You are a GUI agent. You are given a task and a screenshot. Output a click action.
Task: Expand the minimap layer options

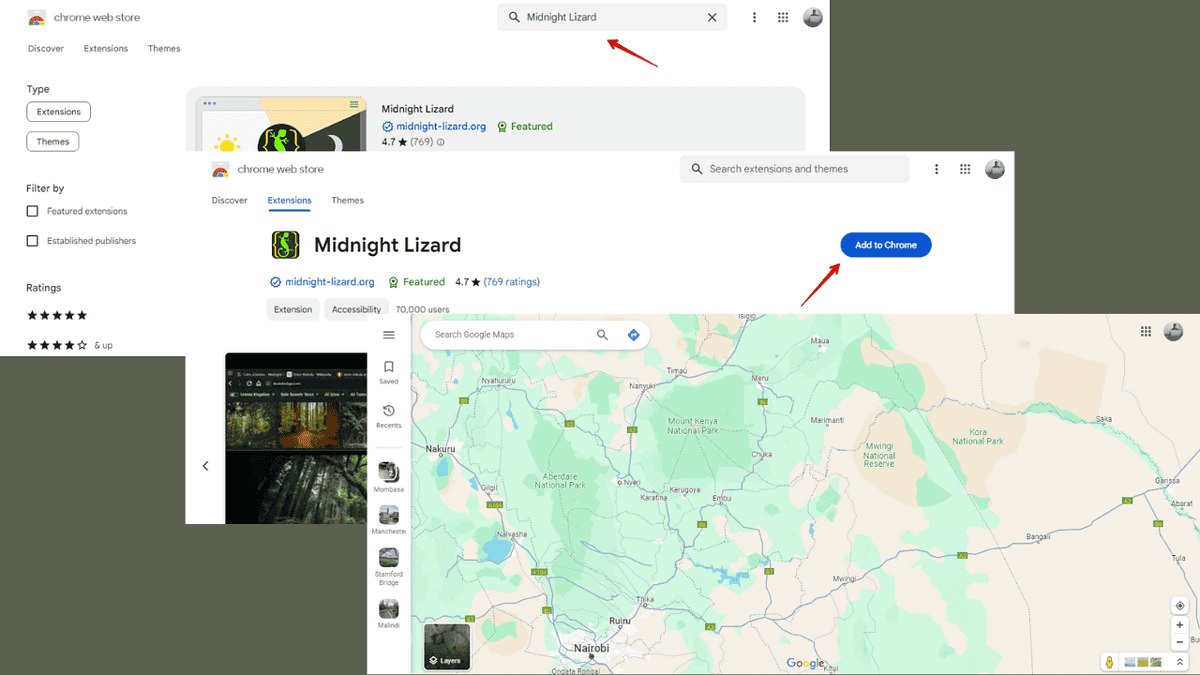1181,661
